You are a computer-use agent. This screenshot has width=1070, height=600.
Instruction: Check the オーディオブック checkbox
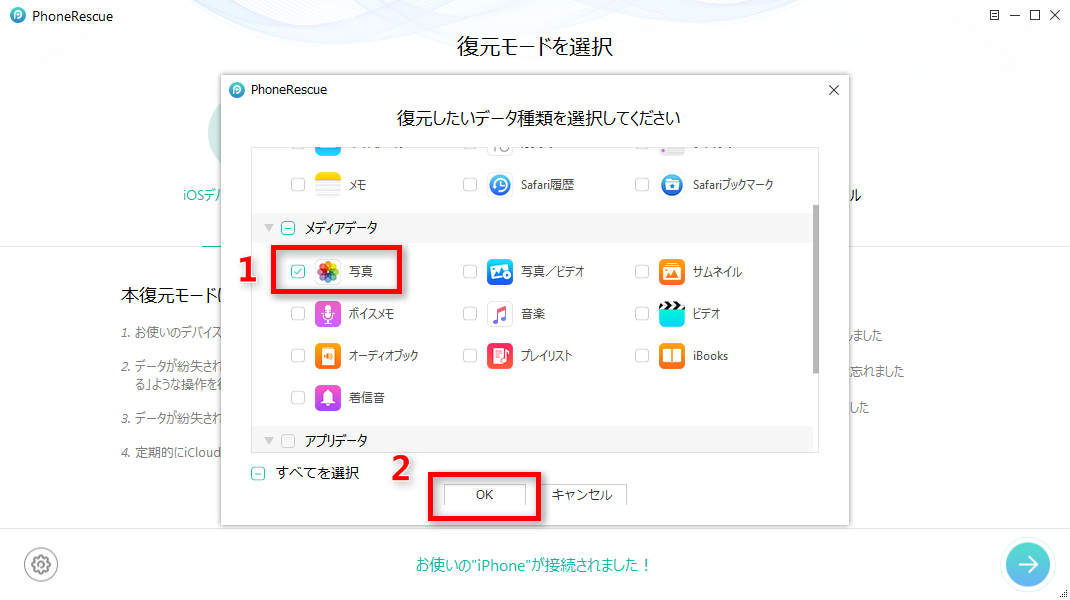(x=298, y=356)
